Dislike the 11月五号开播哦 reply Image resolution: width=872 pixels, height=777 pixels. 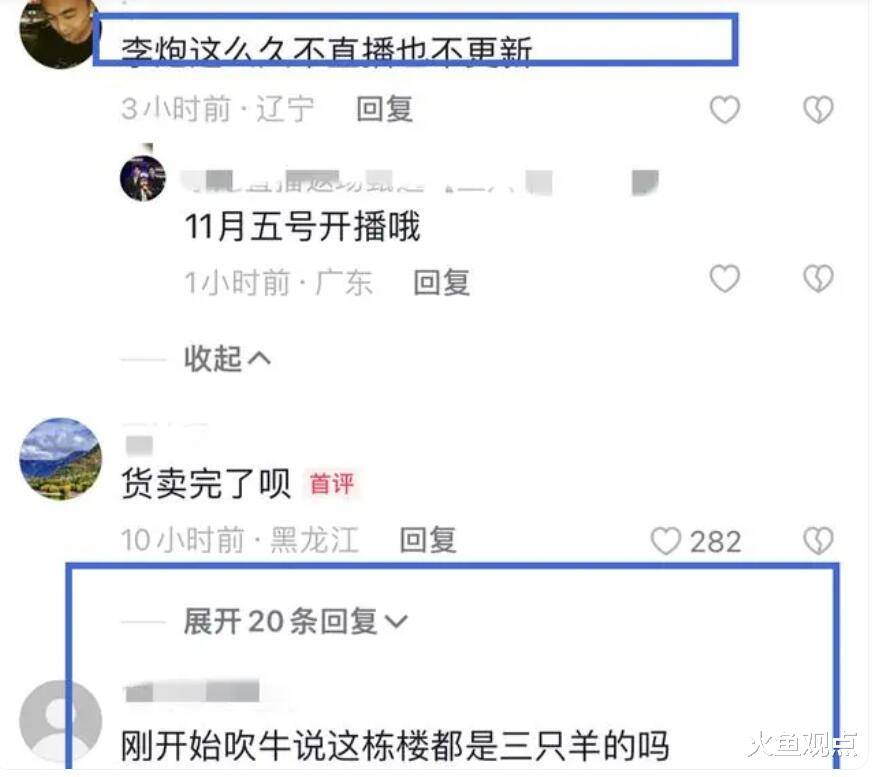click(818, 278)
